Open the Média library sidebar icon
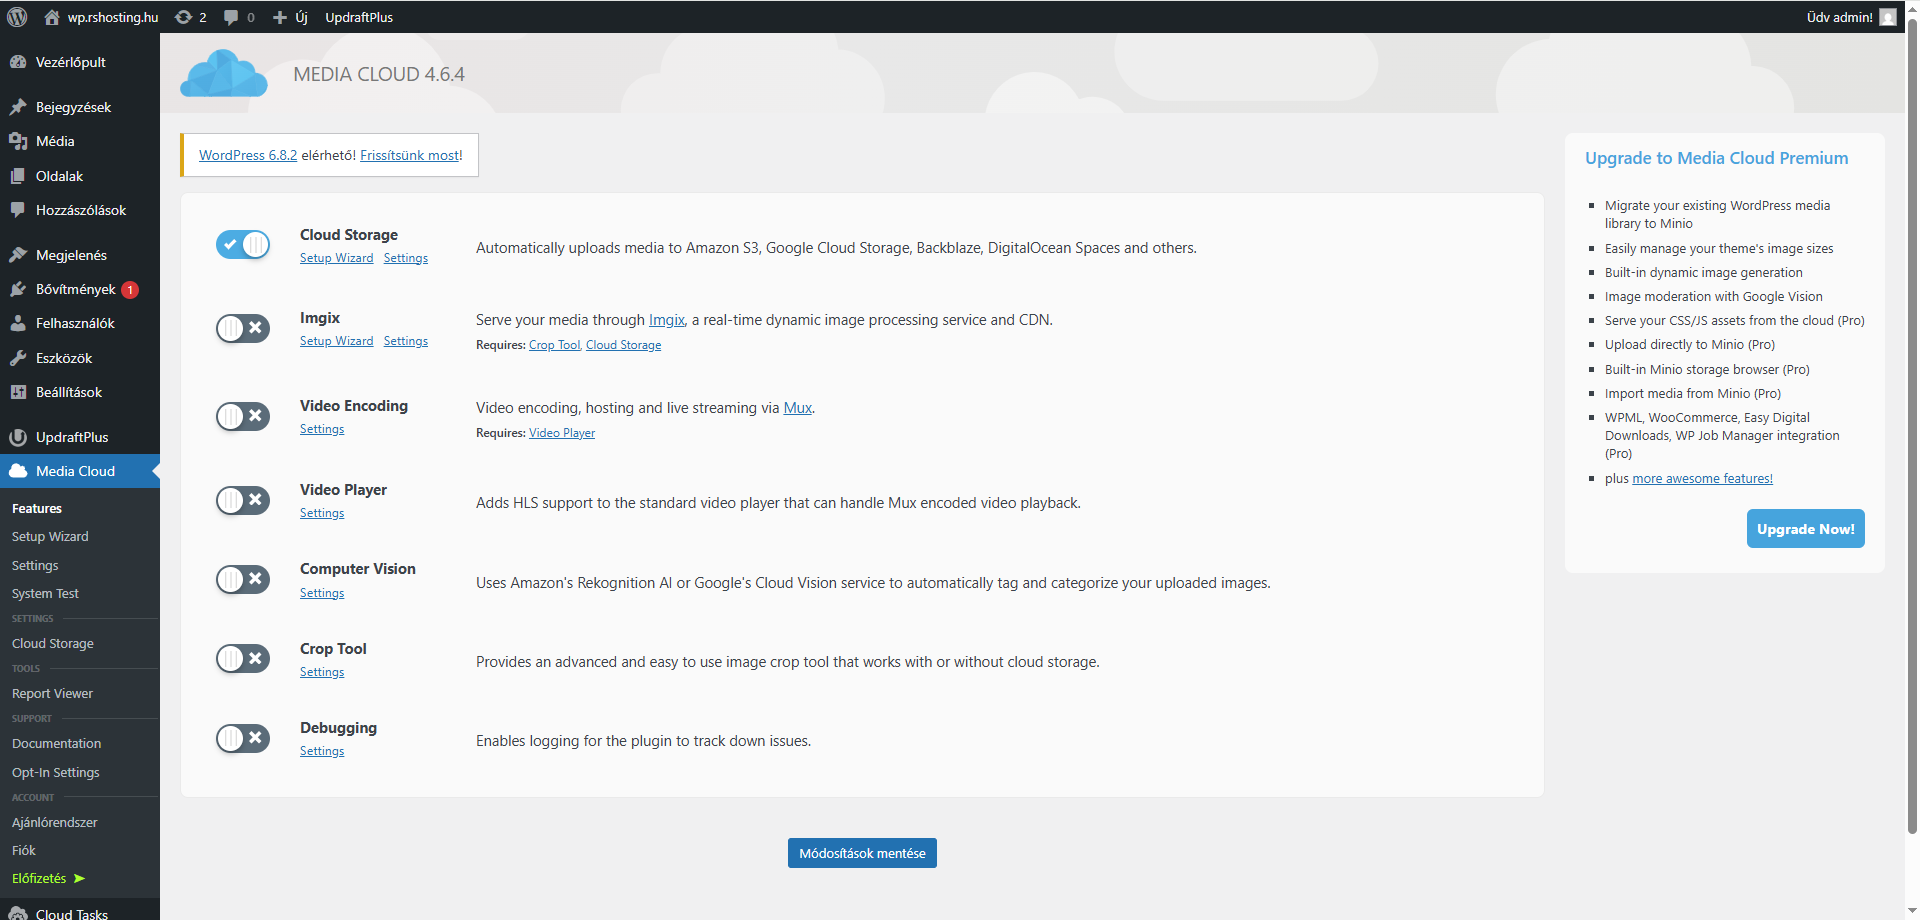This screenshot has width=1920, height=920. [x=18, y=142]
